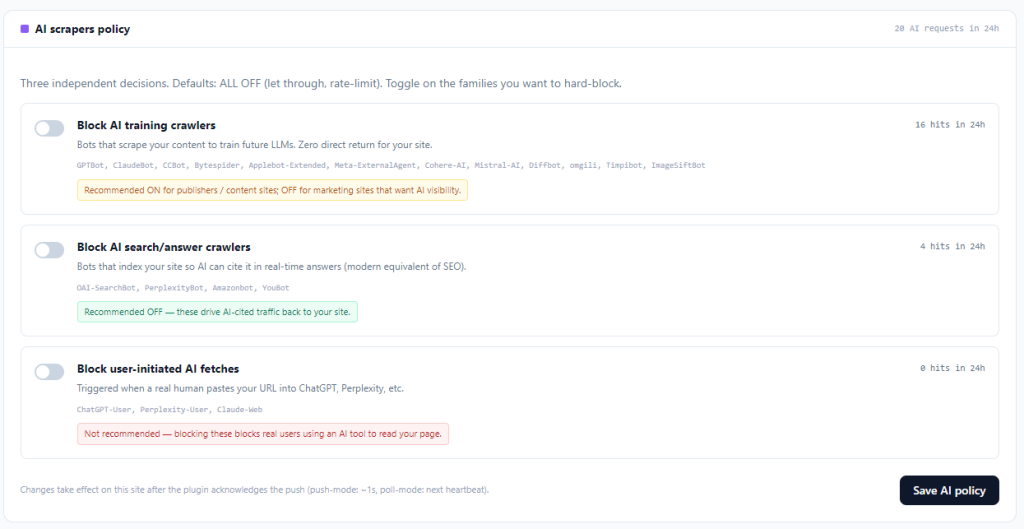Click the 4 hits in 24h label

click(x=952, y=246)
